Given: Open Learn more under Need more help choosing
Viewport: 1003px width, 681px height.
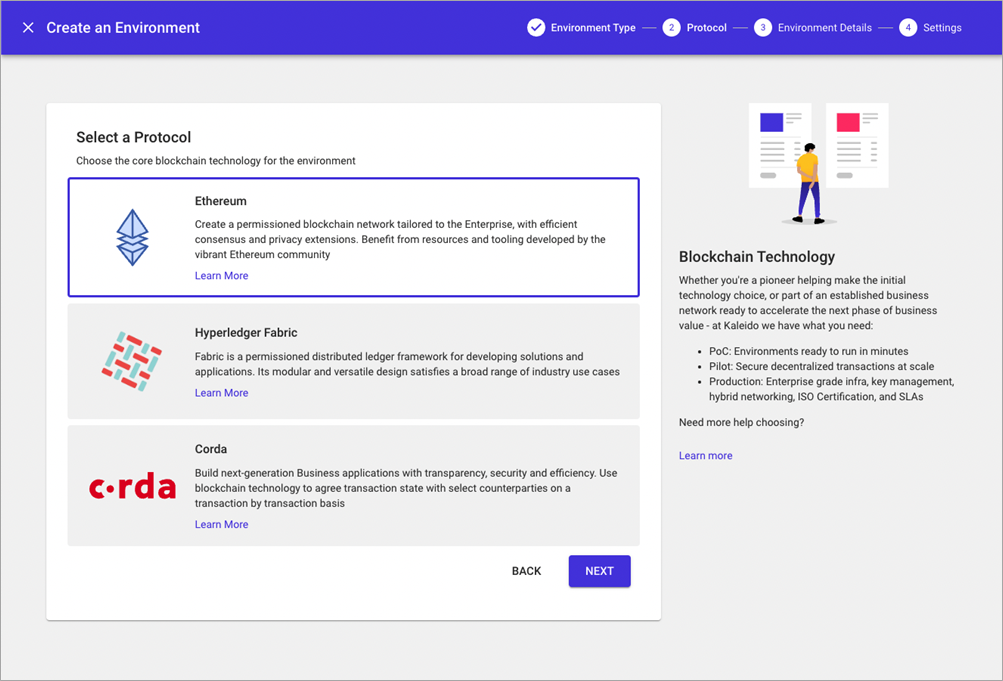Looking at the screenshot, I should pos(705,456).
